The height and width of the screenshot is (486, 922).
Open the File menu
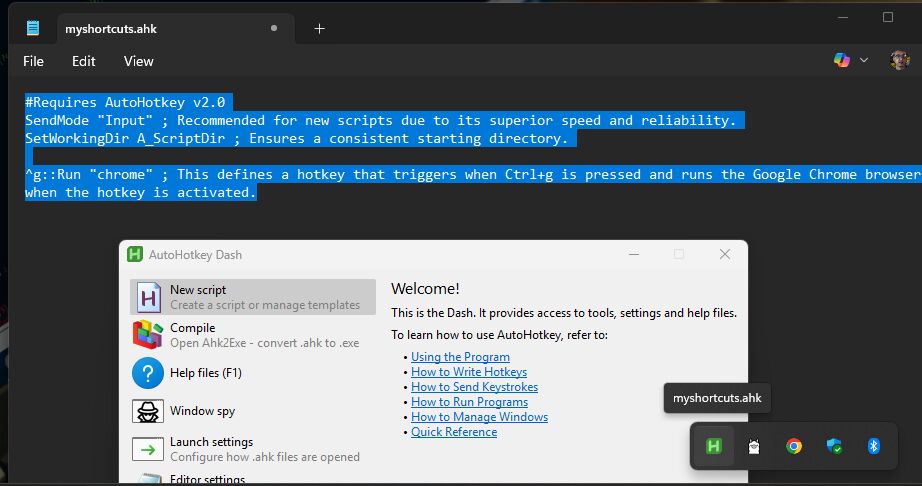(34, 61)
